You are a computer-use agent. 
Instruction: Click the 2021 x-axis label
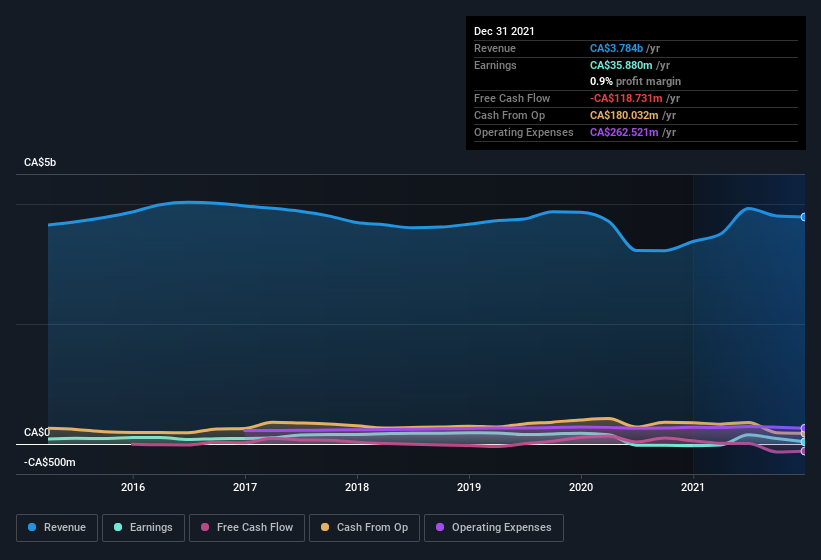point(693,487)
